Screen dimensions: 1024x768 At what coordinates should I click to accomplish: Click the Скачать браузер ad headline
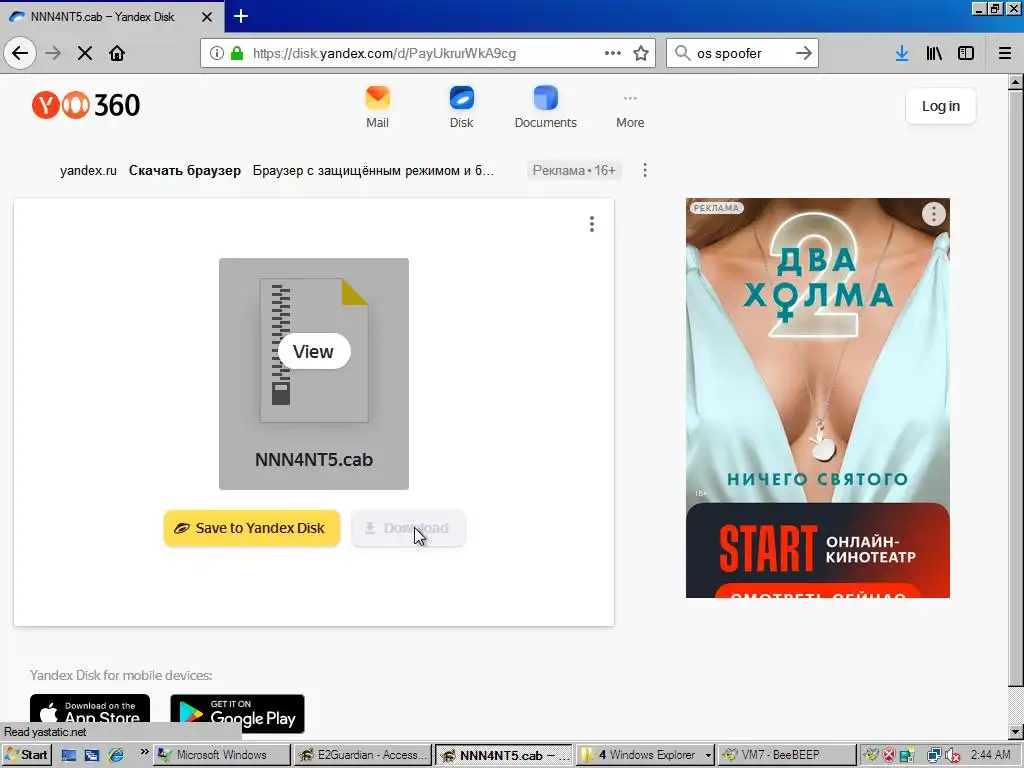tap(185, 170)
